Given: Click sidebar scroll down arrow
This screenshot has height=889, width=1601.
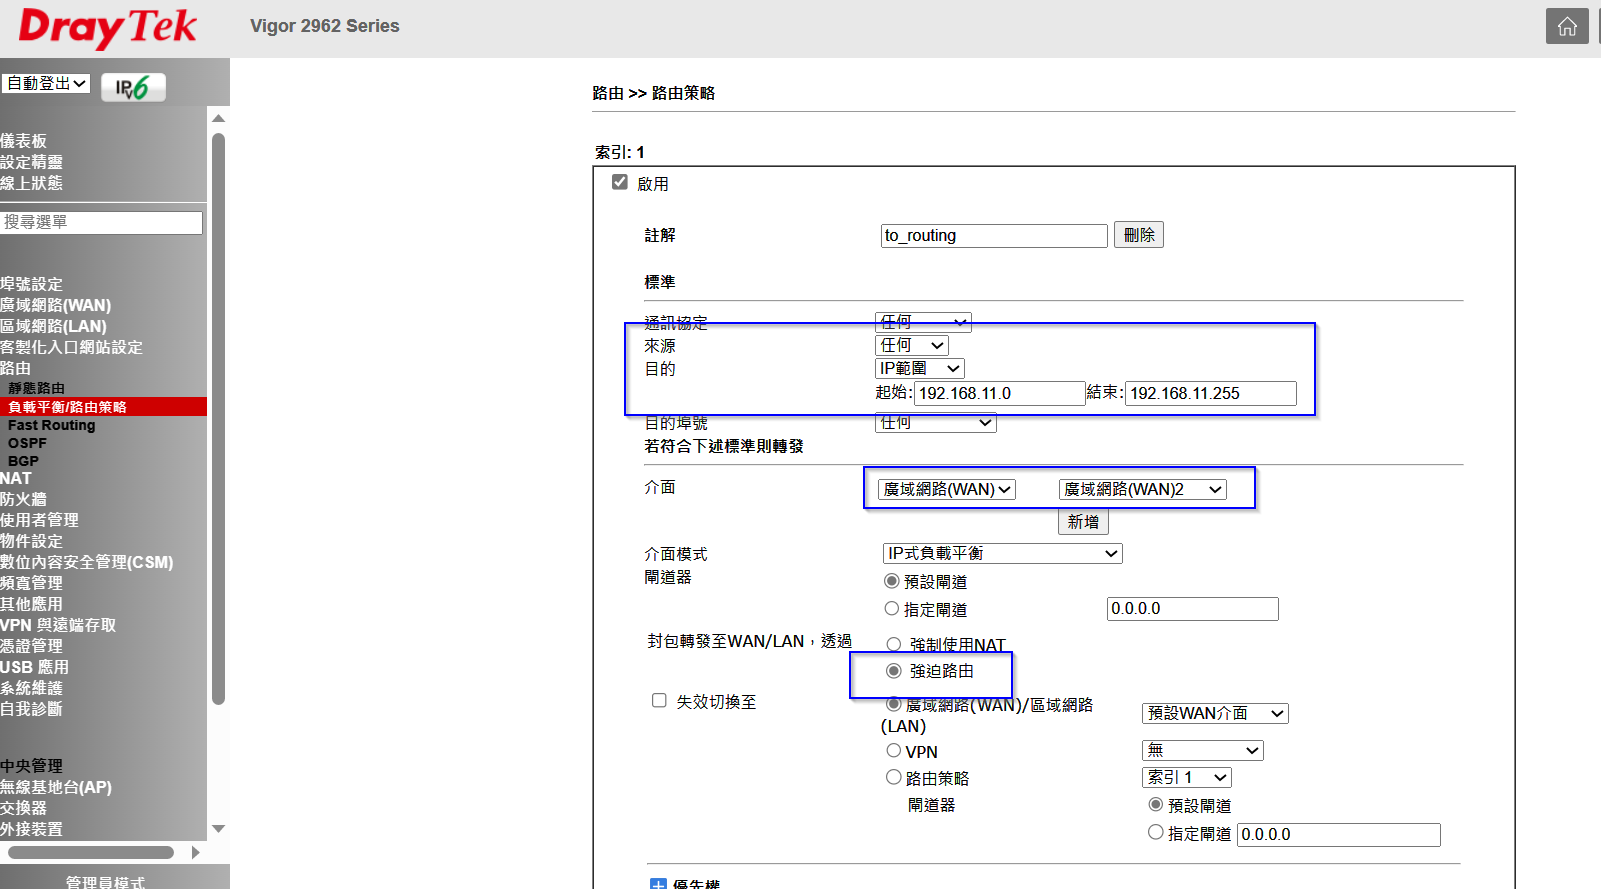Looking at the screenshot, I should pyautogui.click(x=218, y=828).
